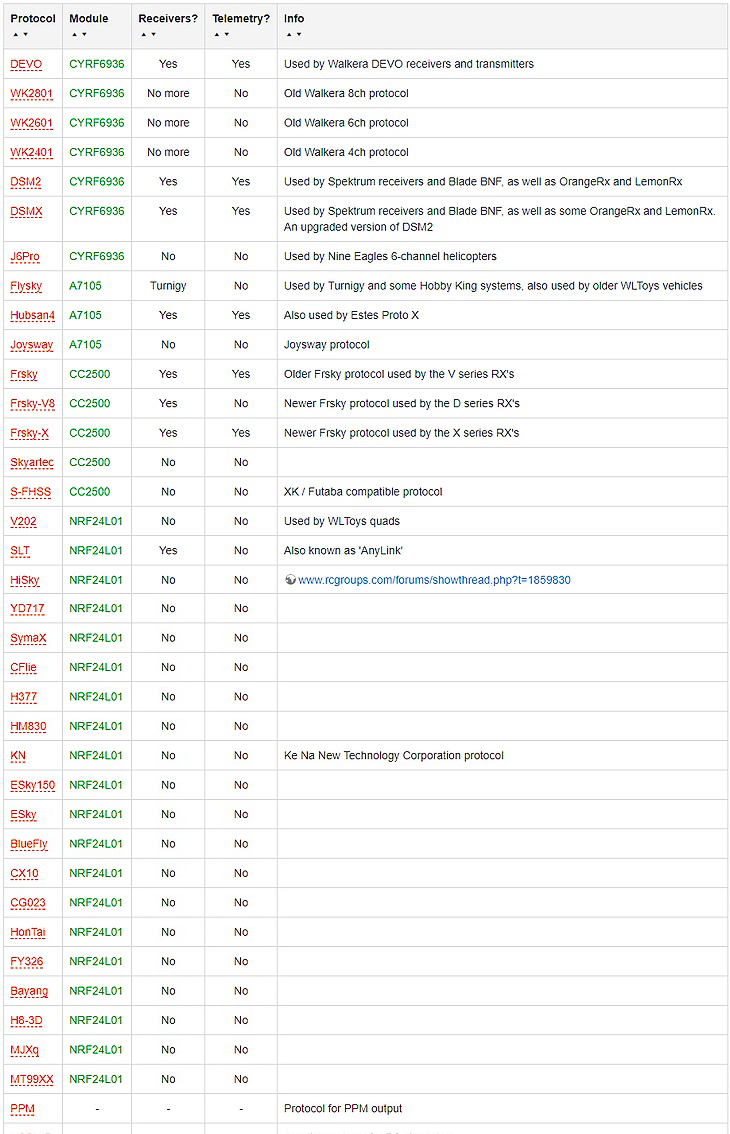Sort Protocol column descending with down arrow
The width and height of the screenshot is (730, 1134).
click(25, 34)
